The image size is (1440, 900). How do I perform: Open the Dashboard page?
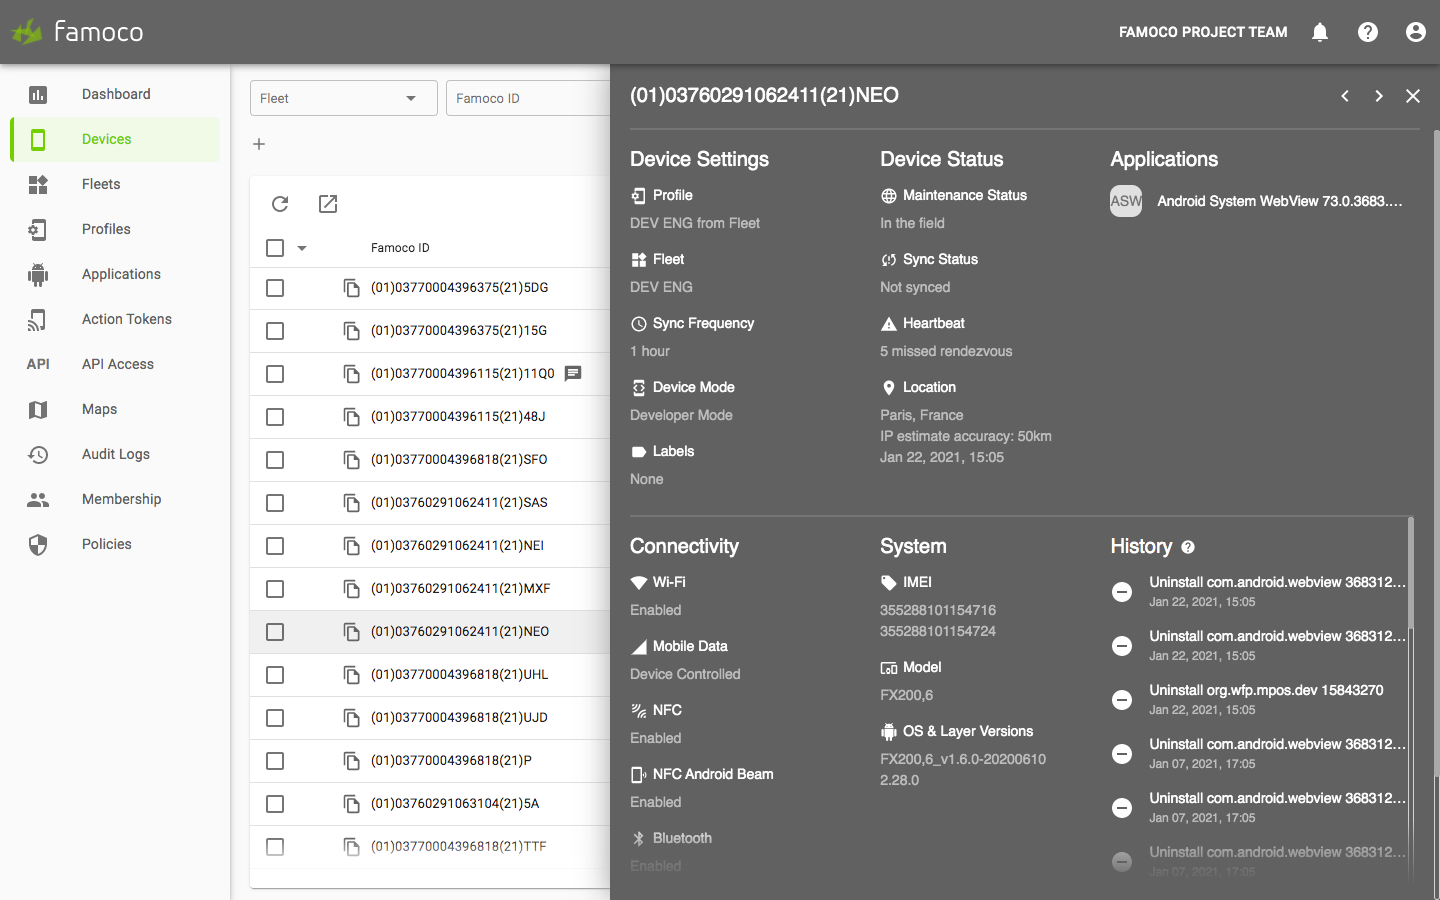coord(115,94)
